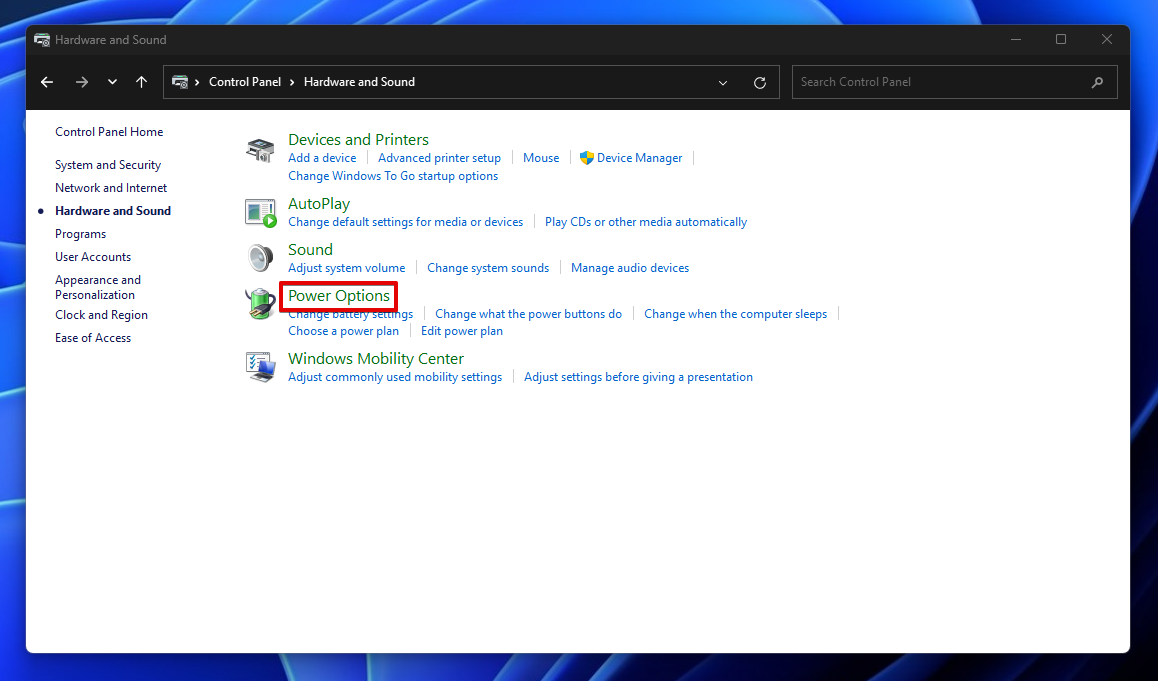The image size is (1158, 681).
Task: Click Edit power plan
Action: click(x=462, y=331)
